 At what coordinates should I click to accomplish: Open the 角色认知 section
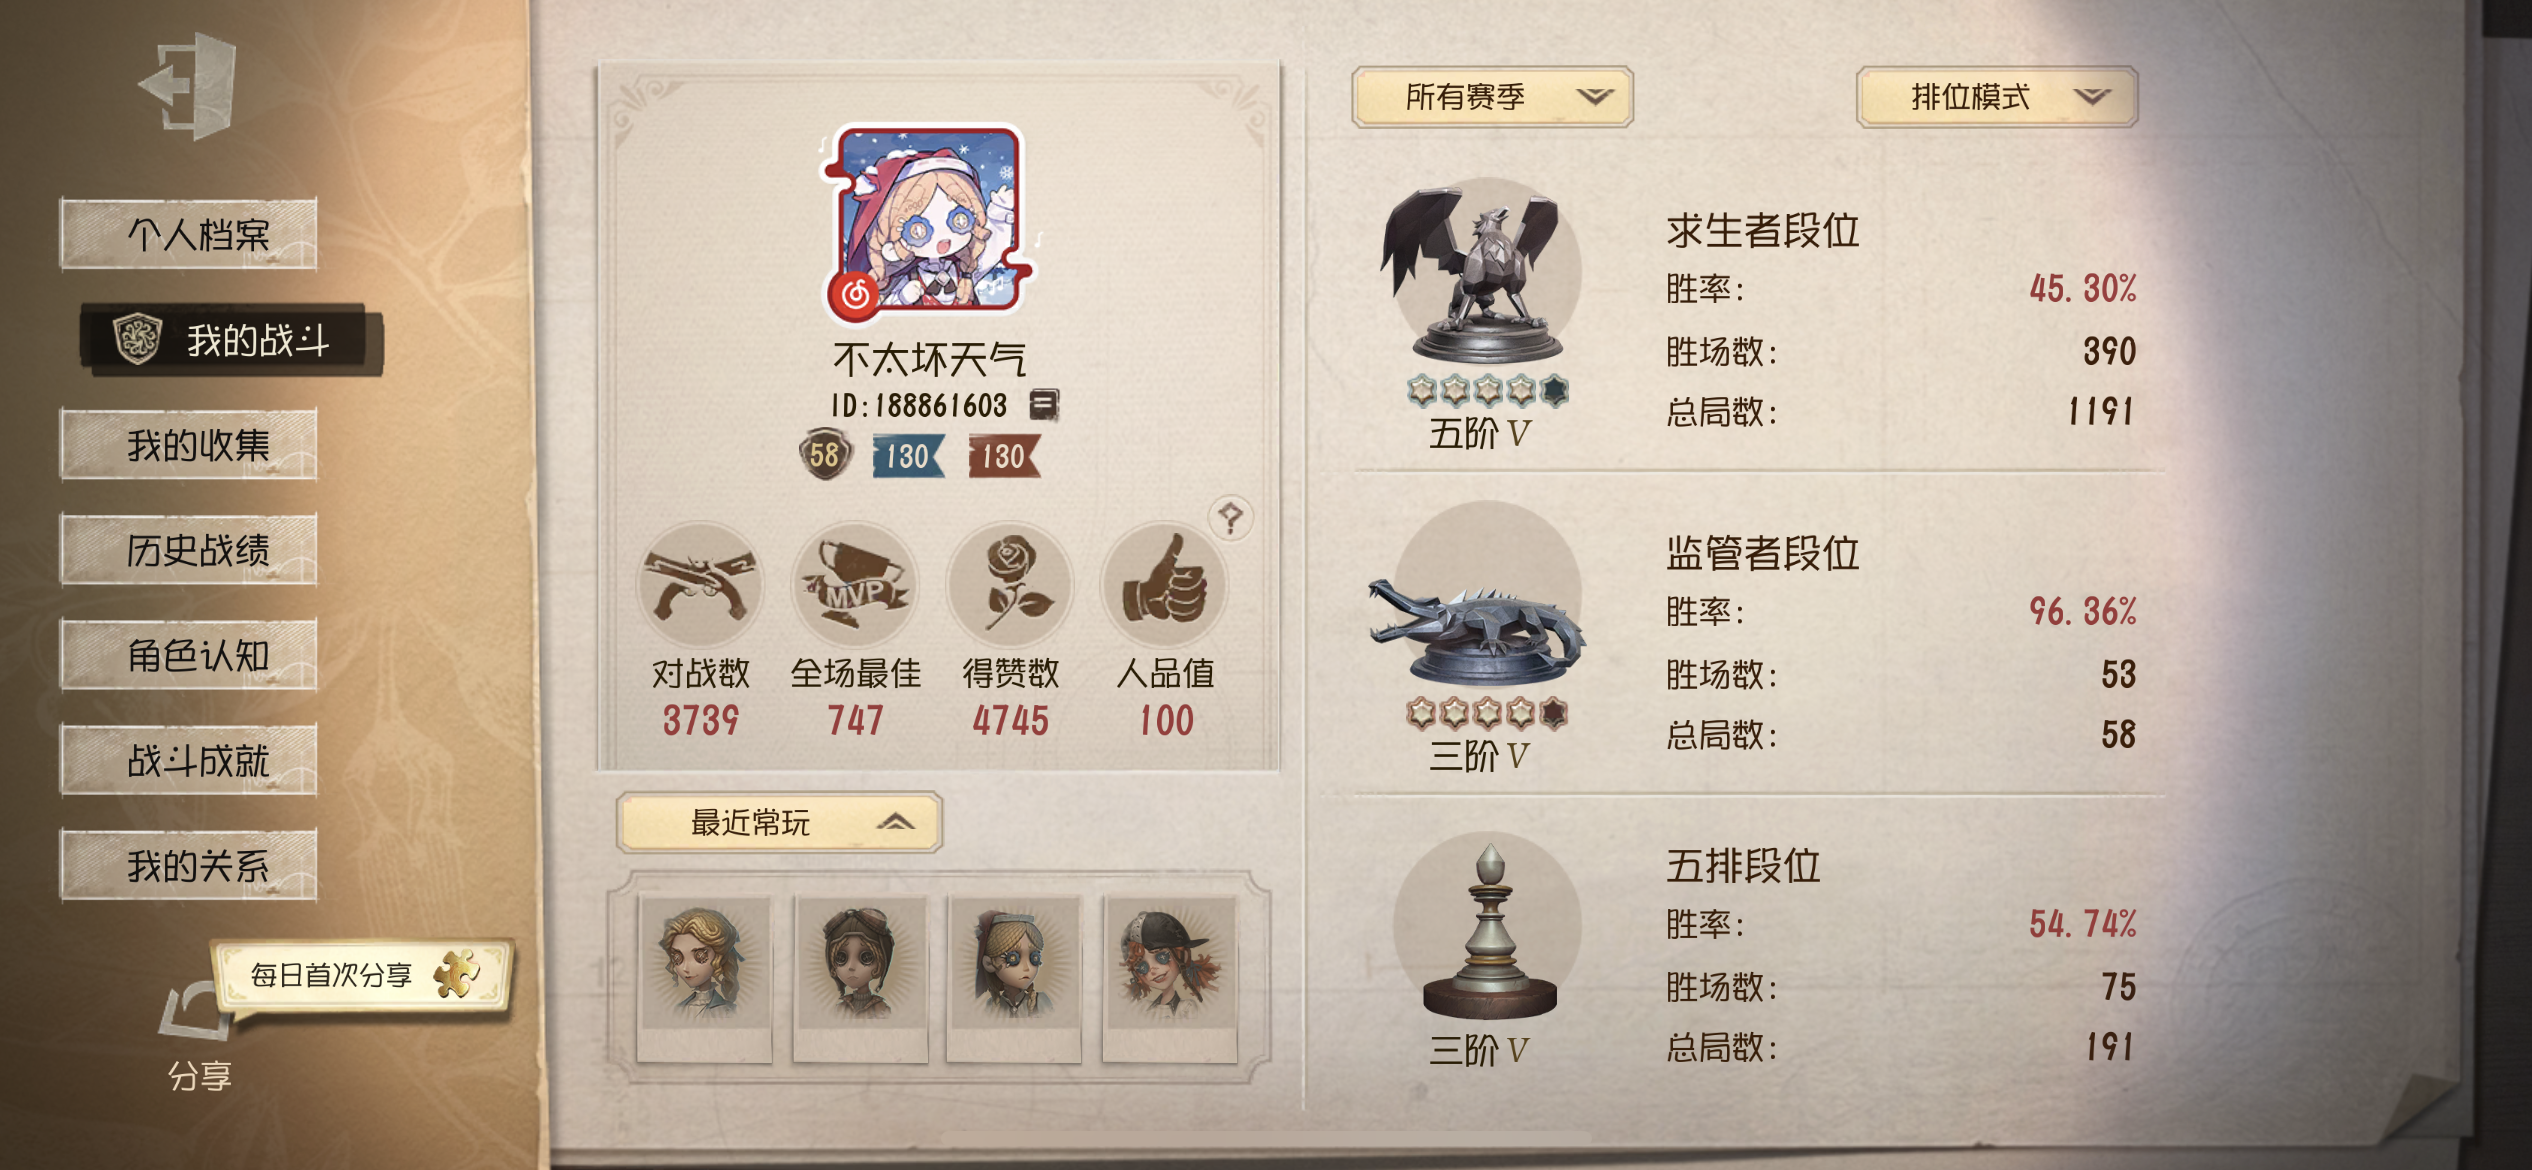189,655
